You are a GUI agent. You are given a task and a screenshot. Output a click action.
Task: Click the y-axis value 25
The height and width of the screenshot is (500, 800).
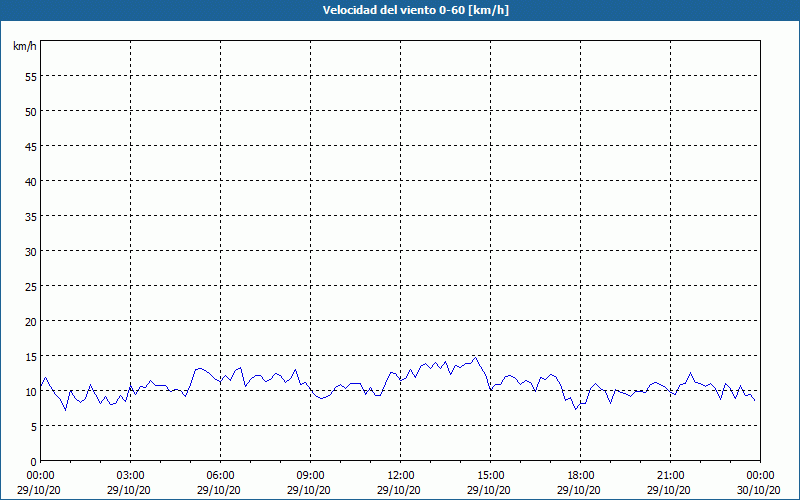click(x=31, y=286)
